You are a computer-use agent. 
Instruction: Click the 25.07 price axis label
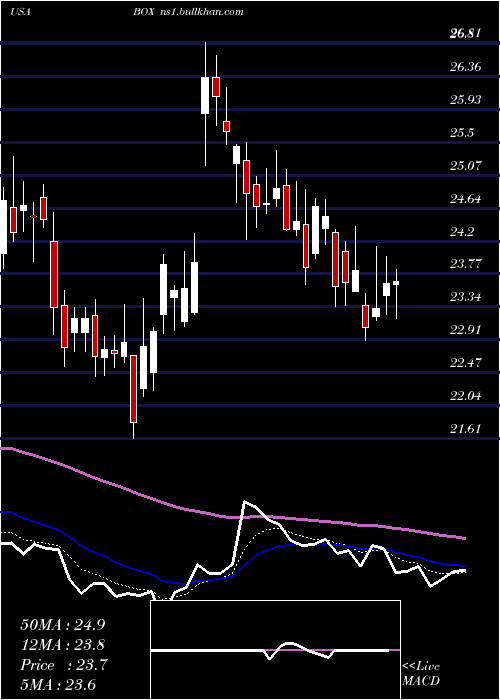(x=466, y=166)
